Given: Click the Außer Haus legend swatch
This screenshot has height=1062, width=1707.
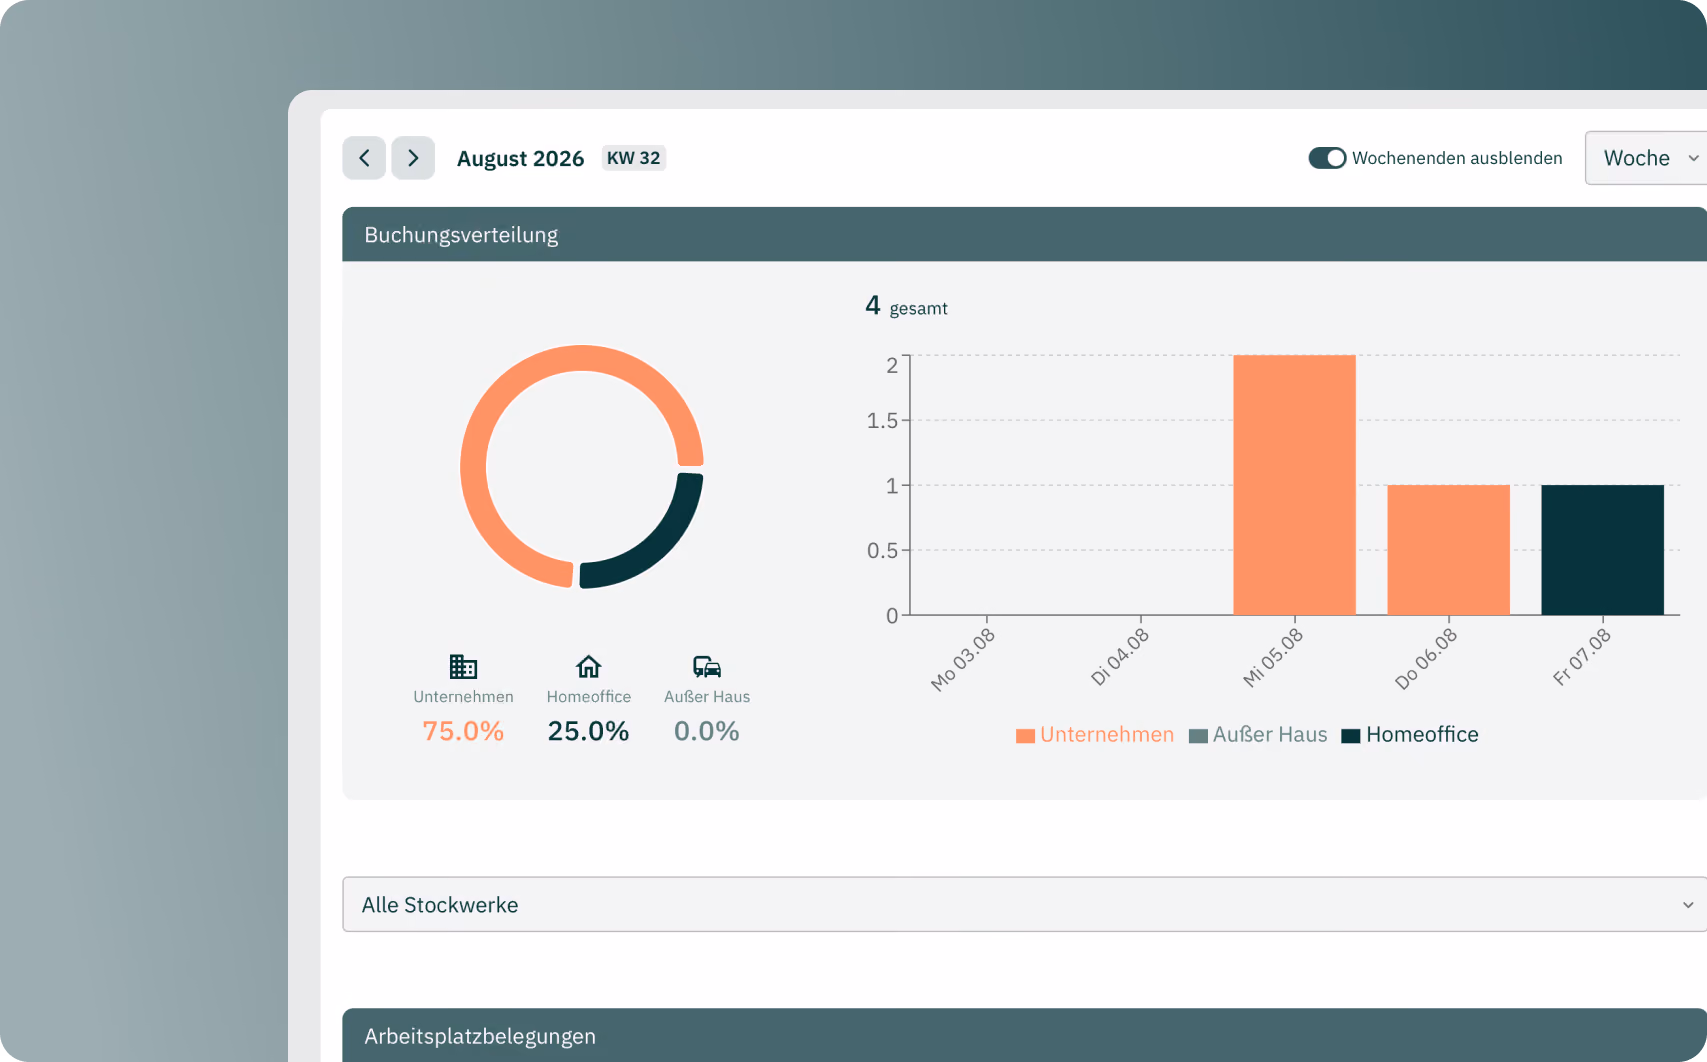Looking at the screenshot, I should 1198,736.
